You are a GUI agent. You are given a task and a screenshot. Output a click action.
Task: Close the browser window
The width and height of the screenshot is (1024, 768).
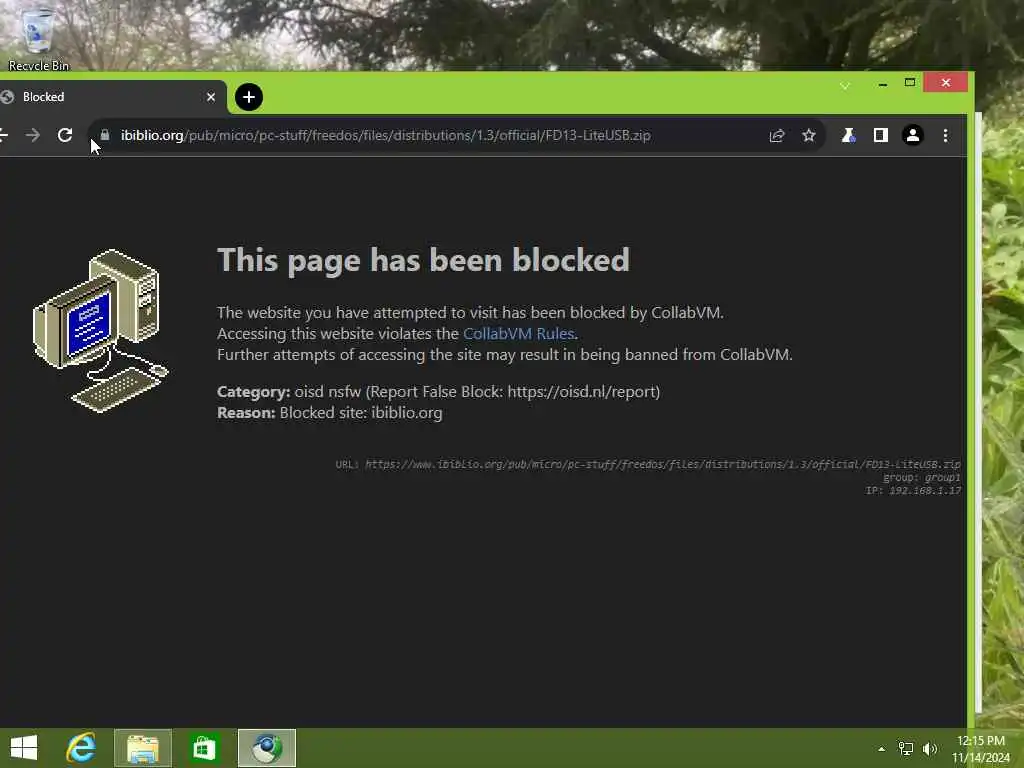[946, 82]
